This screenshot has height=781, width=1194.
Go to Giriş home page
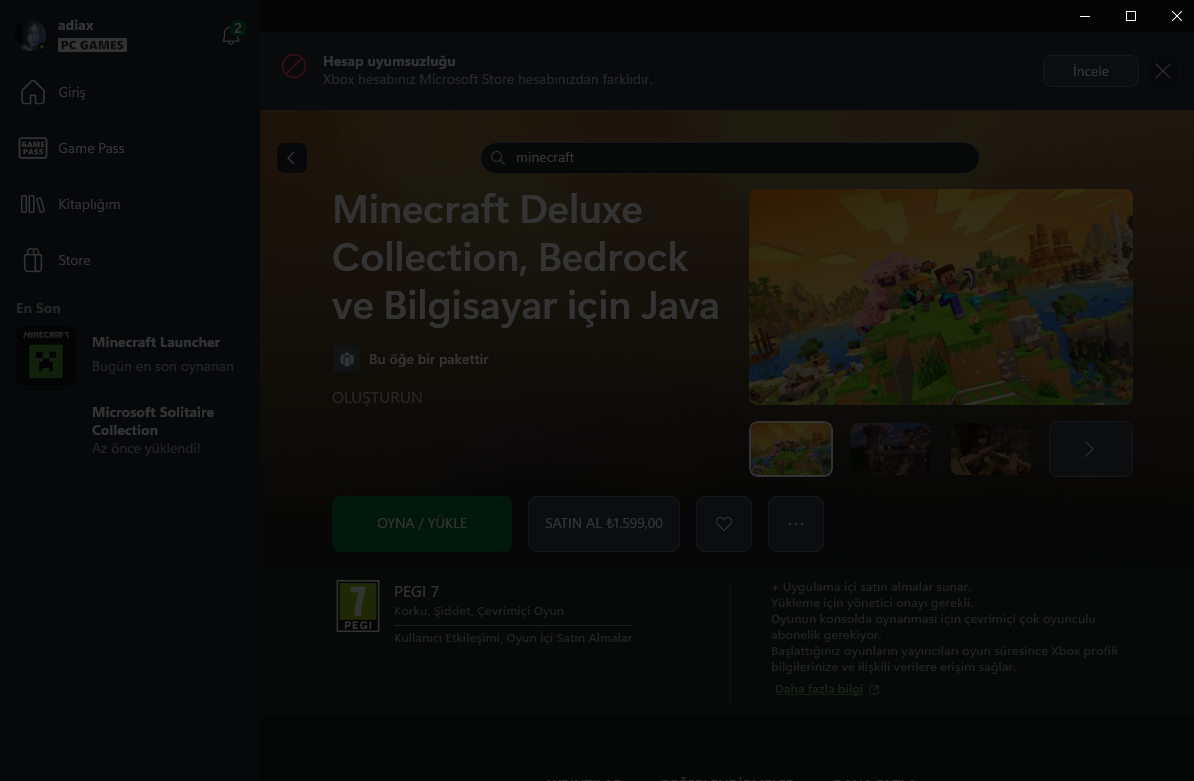coord(129,92)
